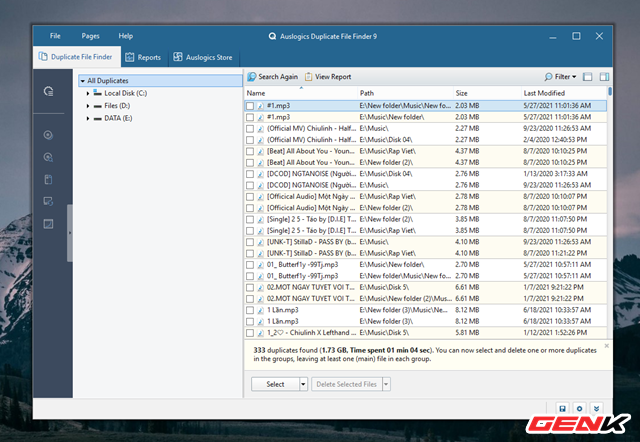
Task: Check Chiulinh Official MV file in E:\Music\
Action: pos(250,129)
